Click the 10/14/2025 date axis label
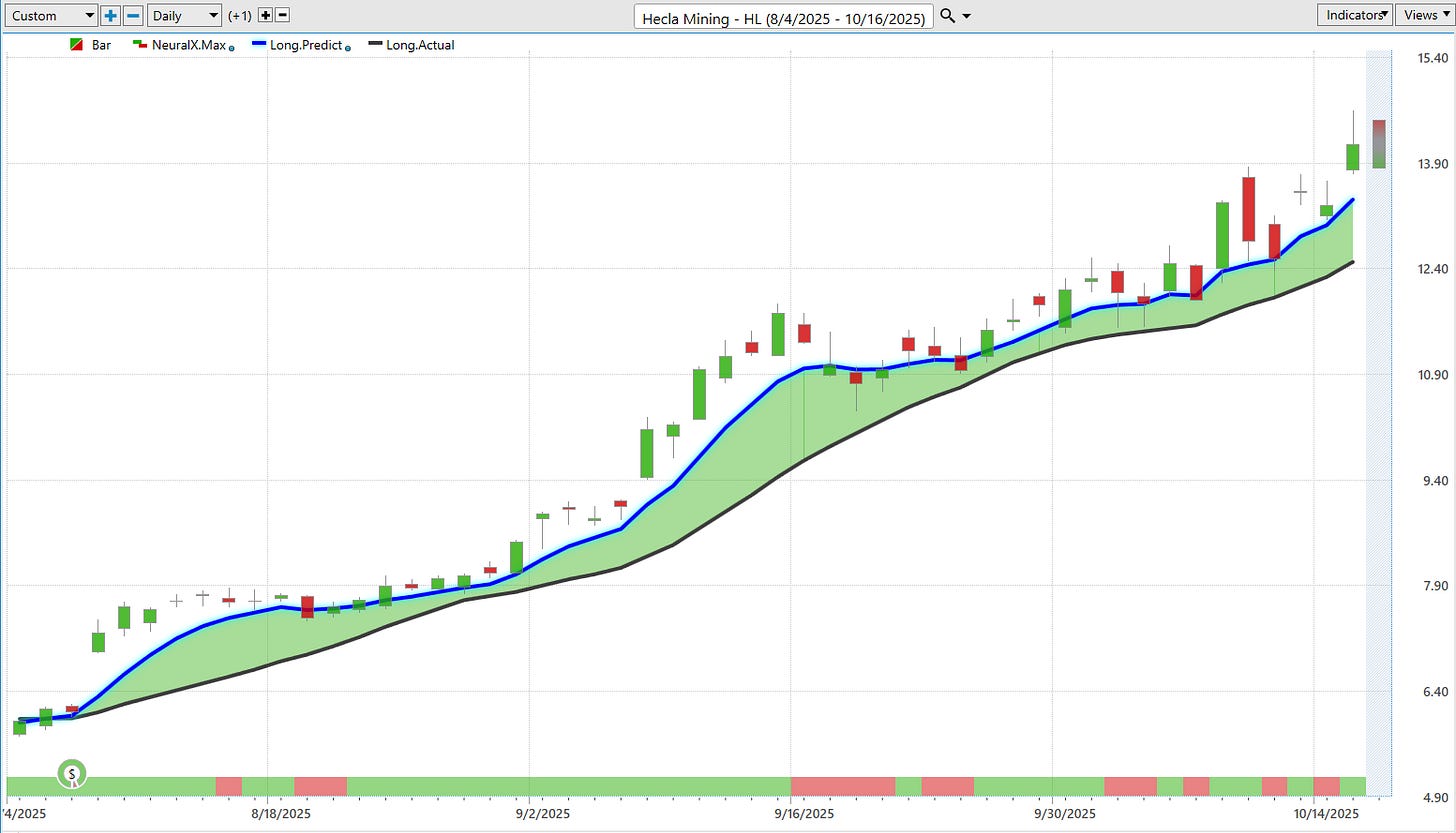The height and width of the screenshot is (833, 1456). (1327, 814)
